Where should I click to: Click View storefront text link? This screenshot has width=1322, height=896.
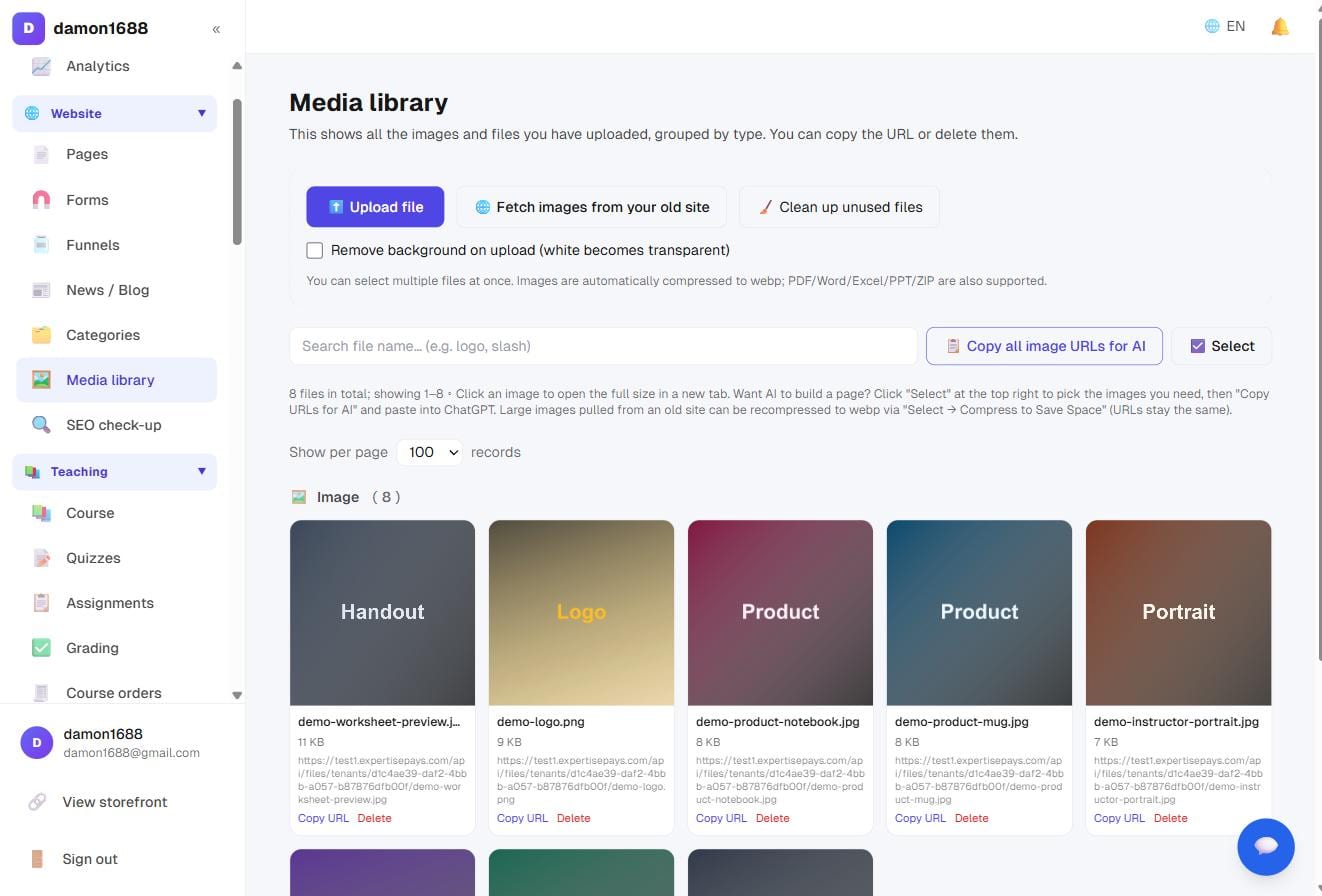coord(115,802)
